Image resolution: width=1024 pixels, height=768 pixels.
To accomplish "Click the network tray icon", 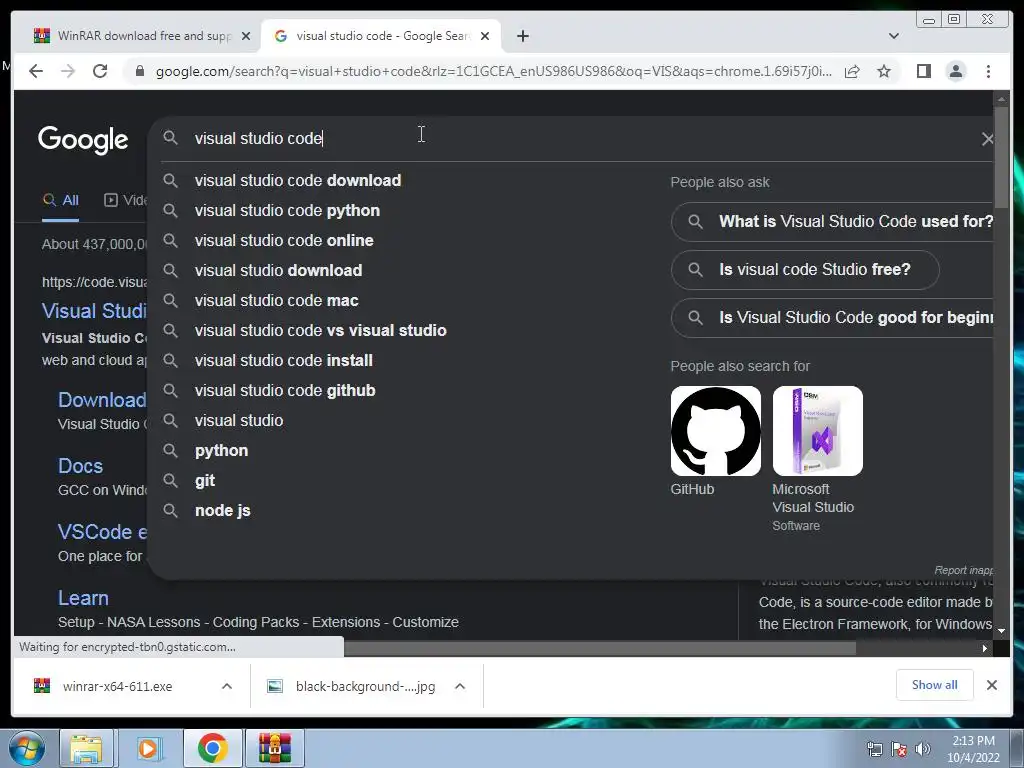I will [x=874, y=749].
